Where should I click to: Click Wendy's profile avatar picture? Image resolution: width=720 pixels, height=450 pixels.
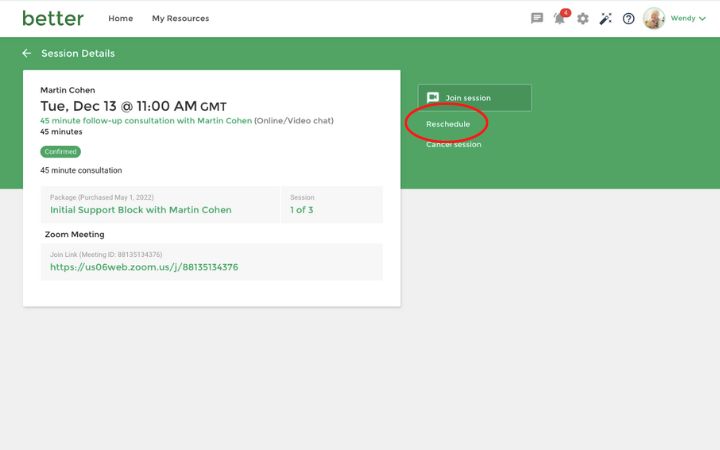[x=654, y=18]
